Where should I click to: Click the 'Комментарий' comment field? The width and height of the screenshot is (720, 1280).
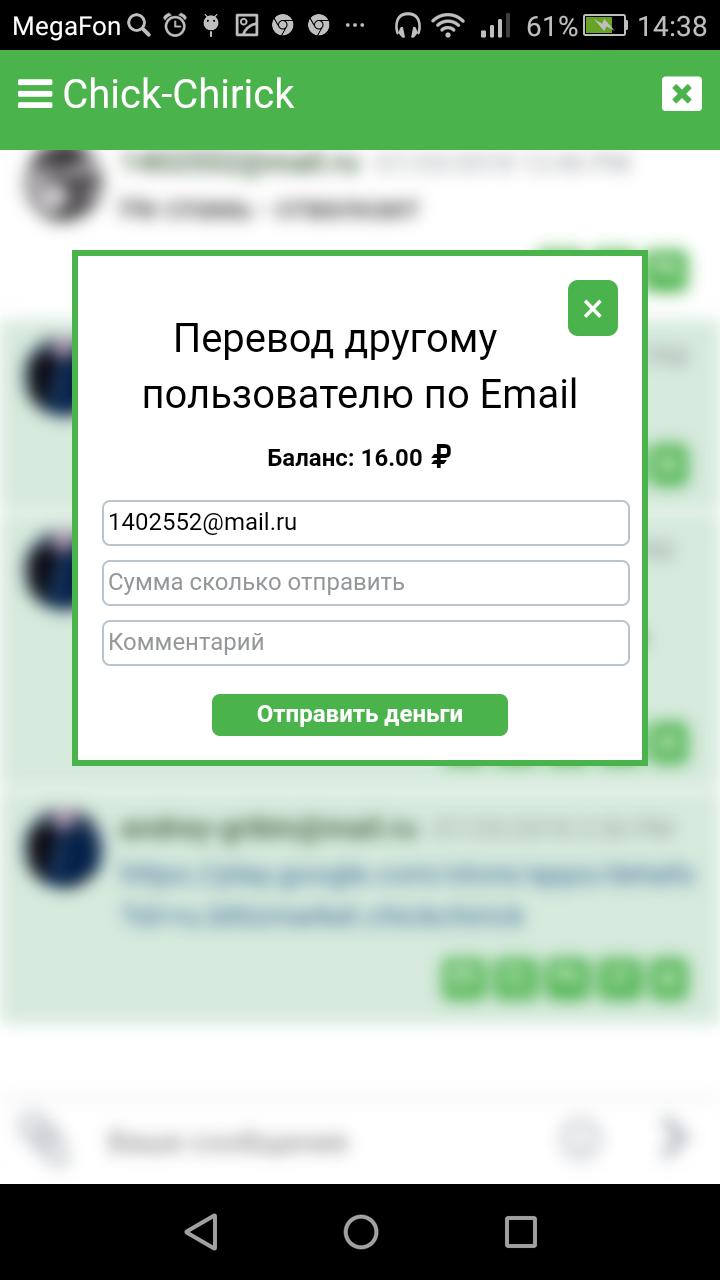click(366, 643)
